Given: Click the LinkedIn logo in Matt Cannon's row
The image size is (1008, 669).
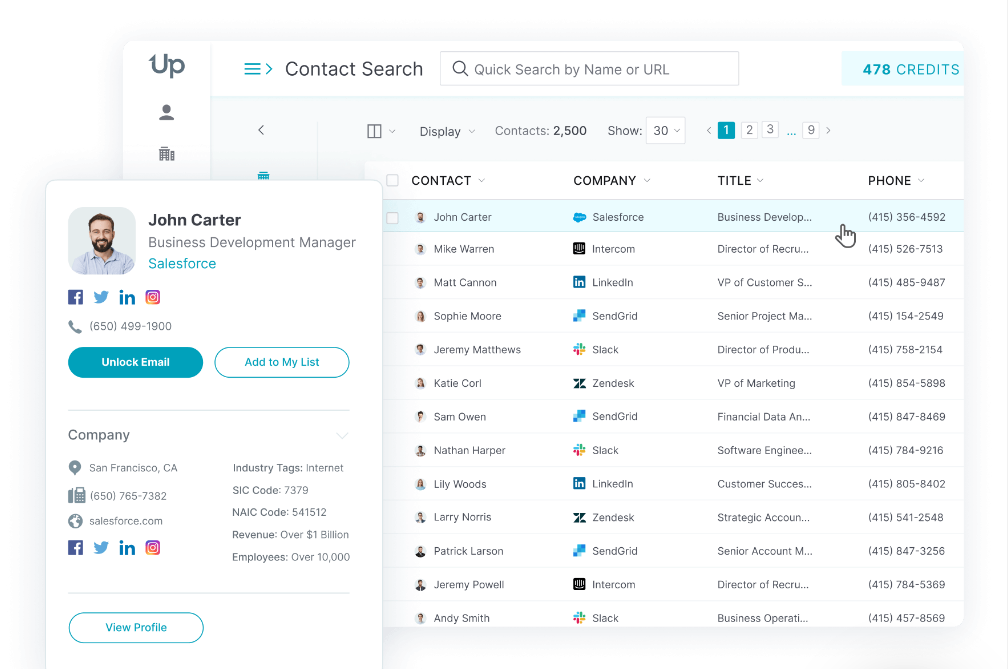Looking at the screenshot, I should click(x=579, y=282).
